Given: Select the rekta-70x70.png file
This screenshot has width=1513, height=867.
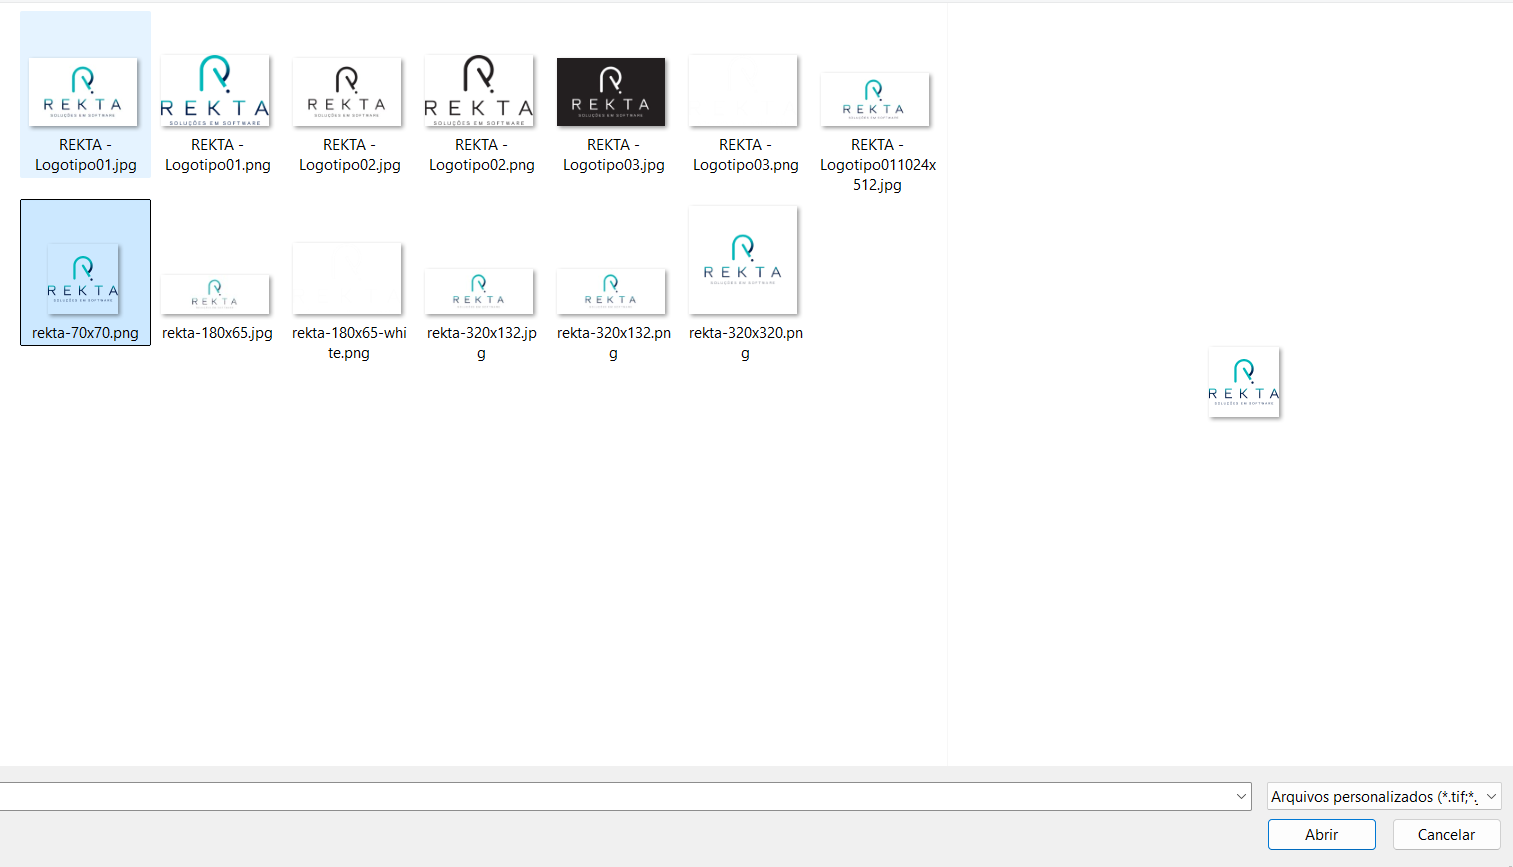Looking at the screenshot, I should (x=85, y=272).
